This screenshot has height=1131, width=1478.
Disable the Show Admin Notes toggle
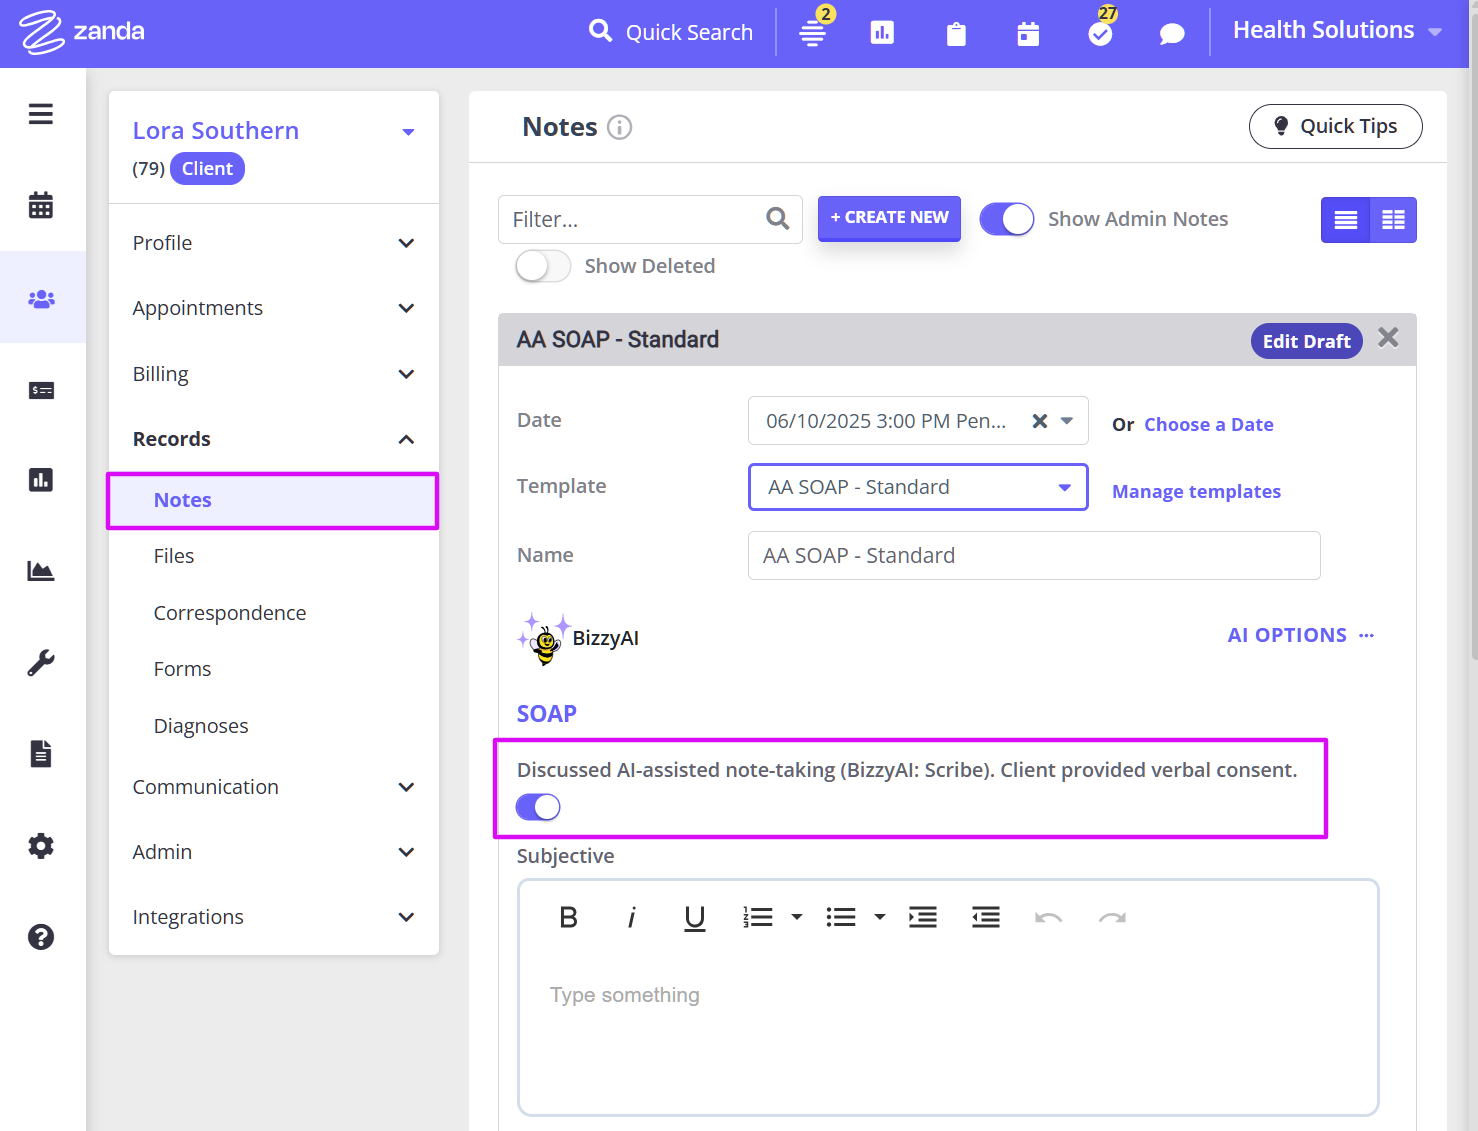(1006, 218)
